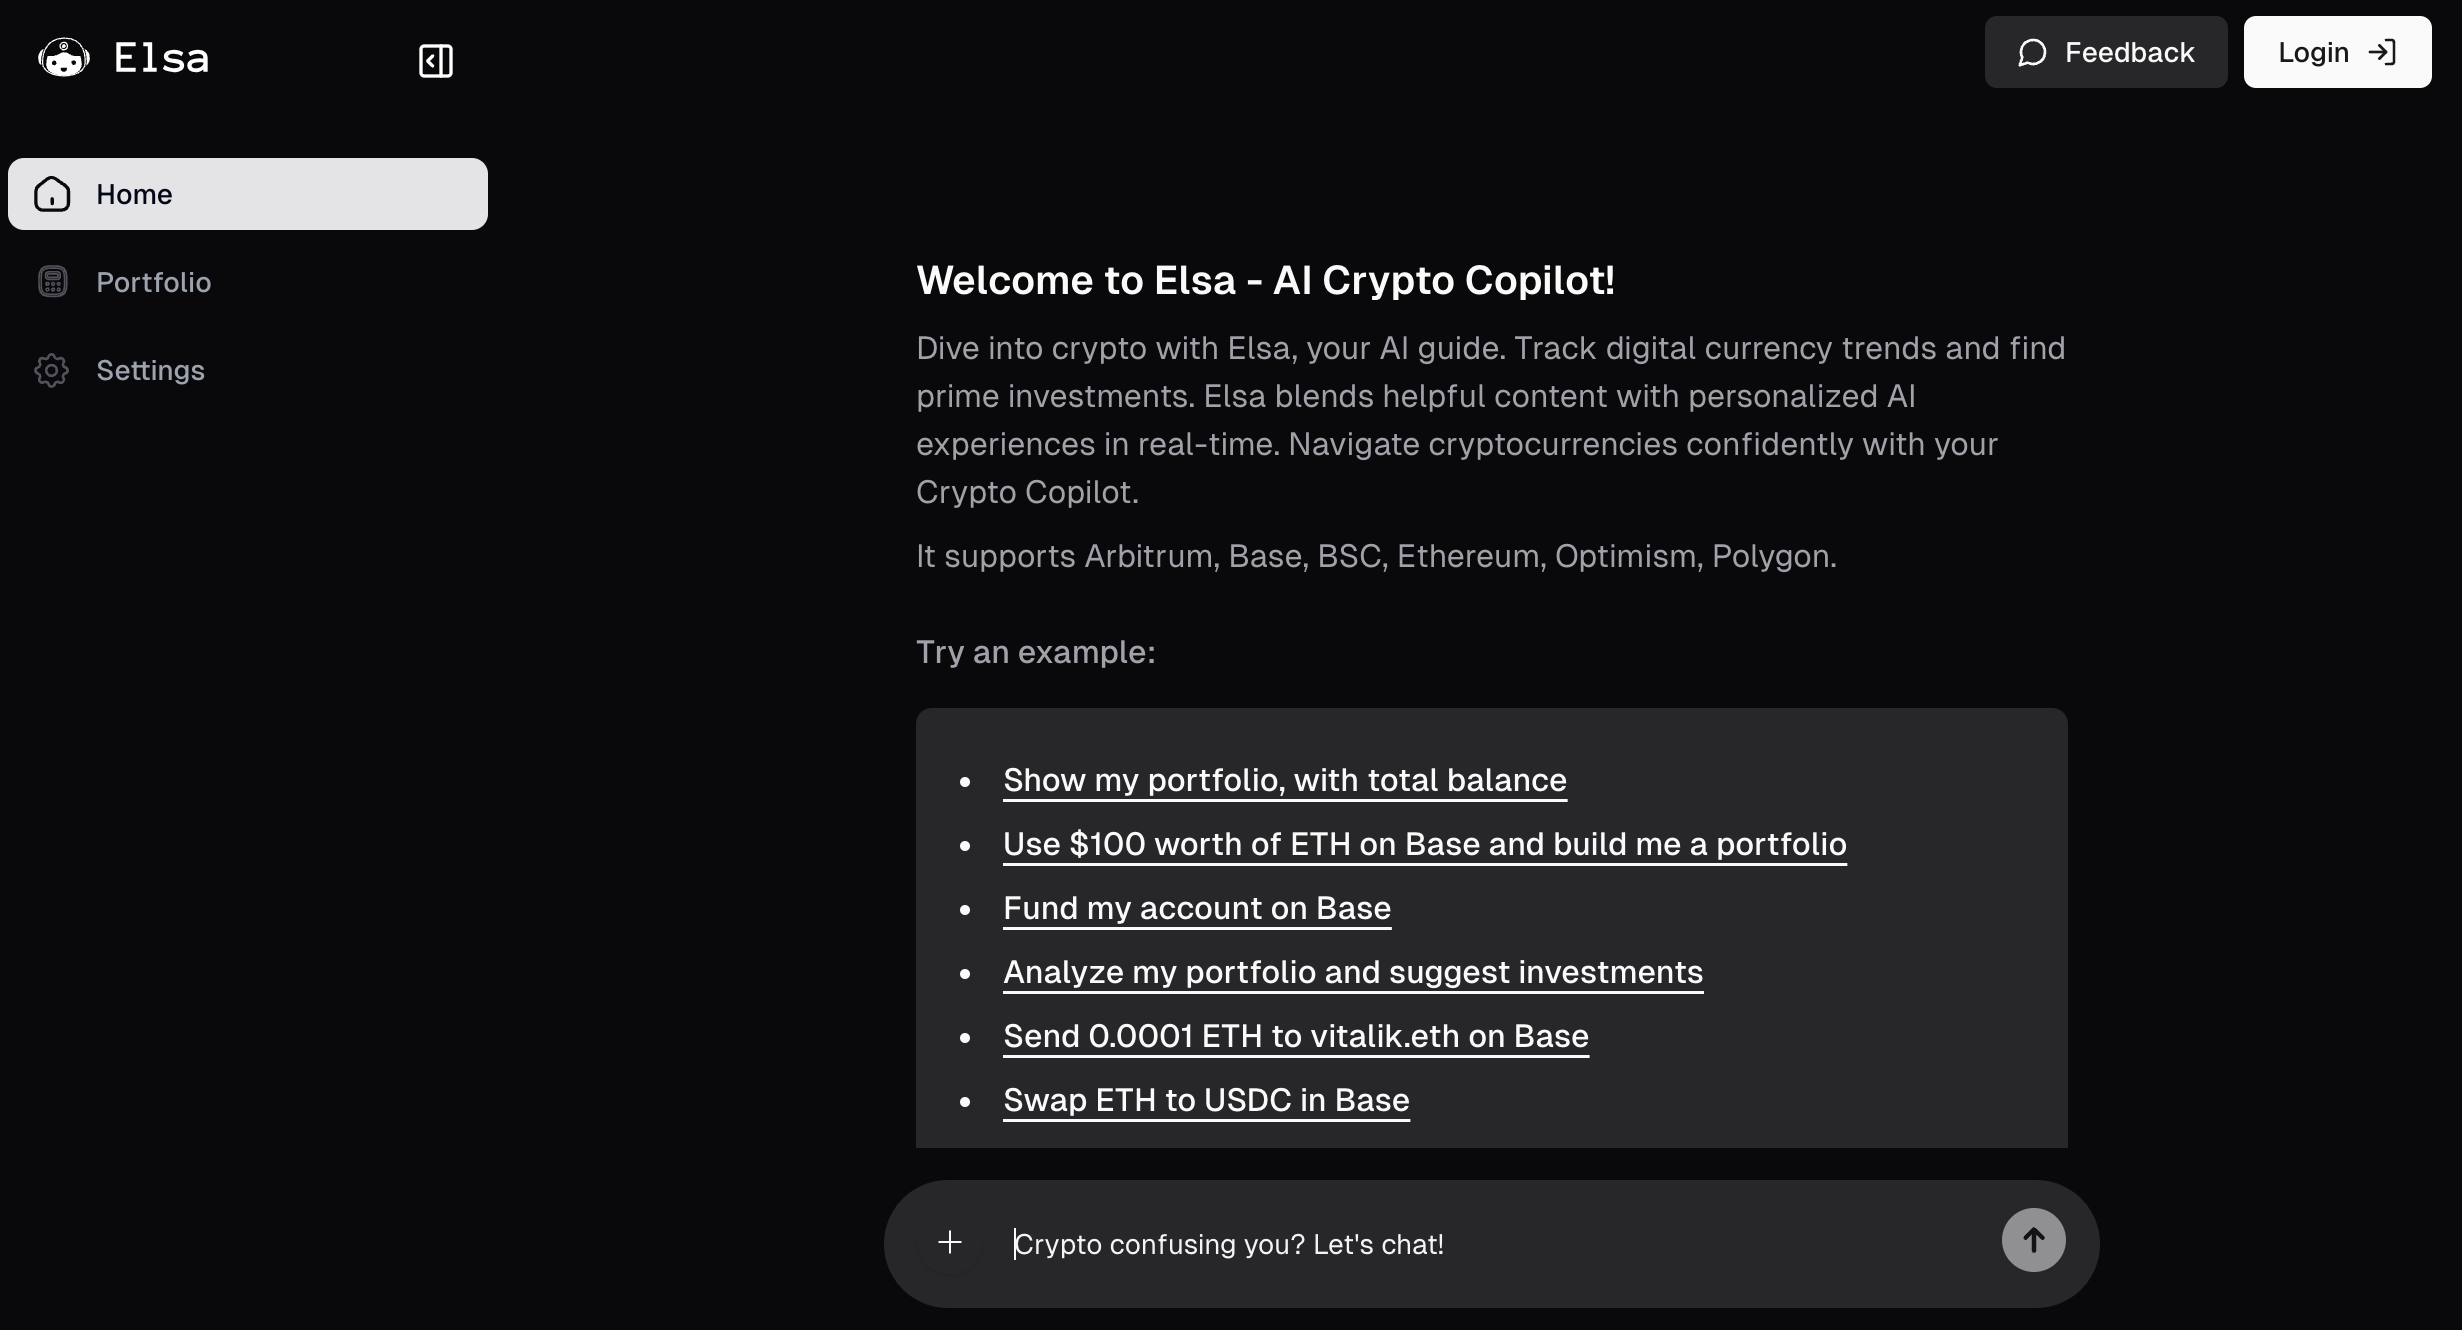Viewport: 2462px width, 1330px height.
Task: Select 'Analyze my portfolio and suggest investments' link
Action: click(x=1353, y=972)
